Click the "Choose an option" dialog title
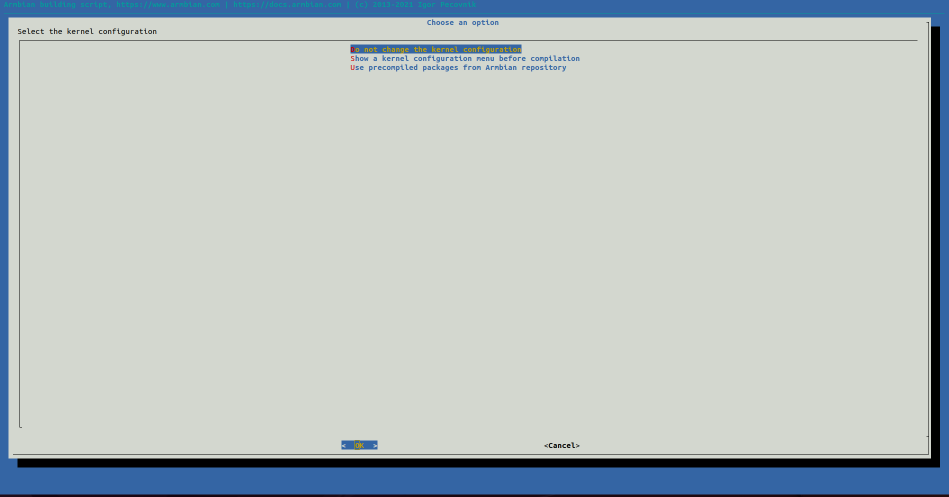The height and width of the screenshot is (497, 949). (x=462, y=22)
